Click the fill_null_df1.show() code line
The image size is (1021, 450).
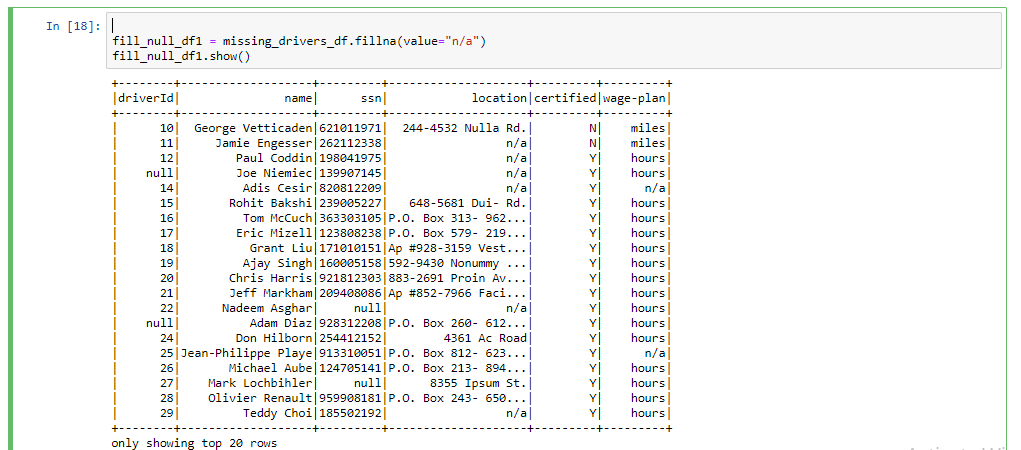pos(181,55)
